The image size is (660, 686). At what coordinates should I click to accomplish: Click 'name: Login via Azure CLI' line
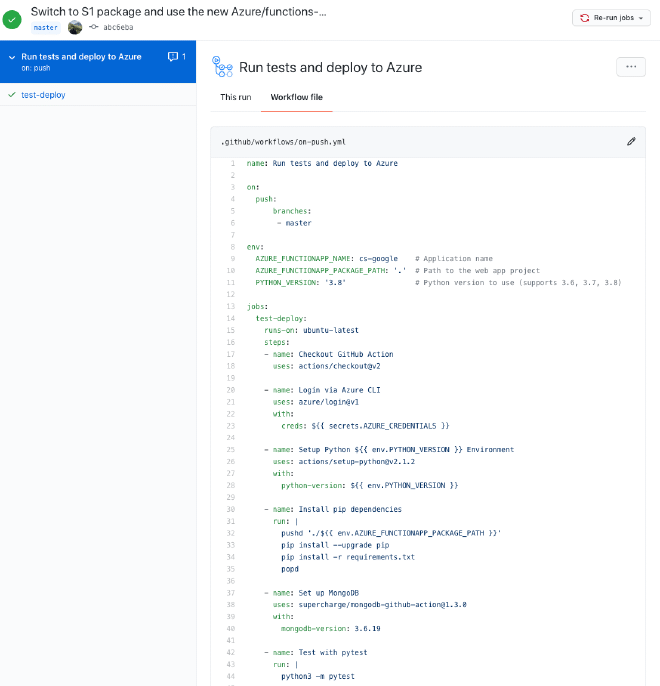(x=322, y=390)
